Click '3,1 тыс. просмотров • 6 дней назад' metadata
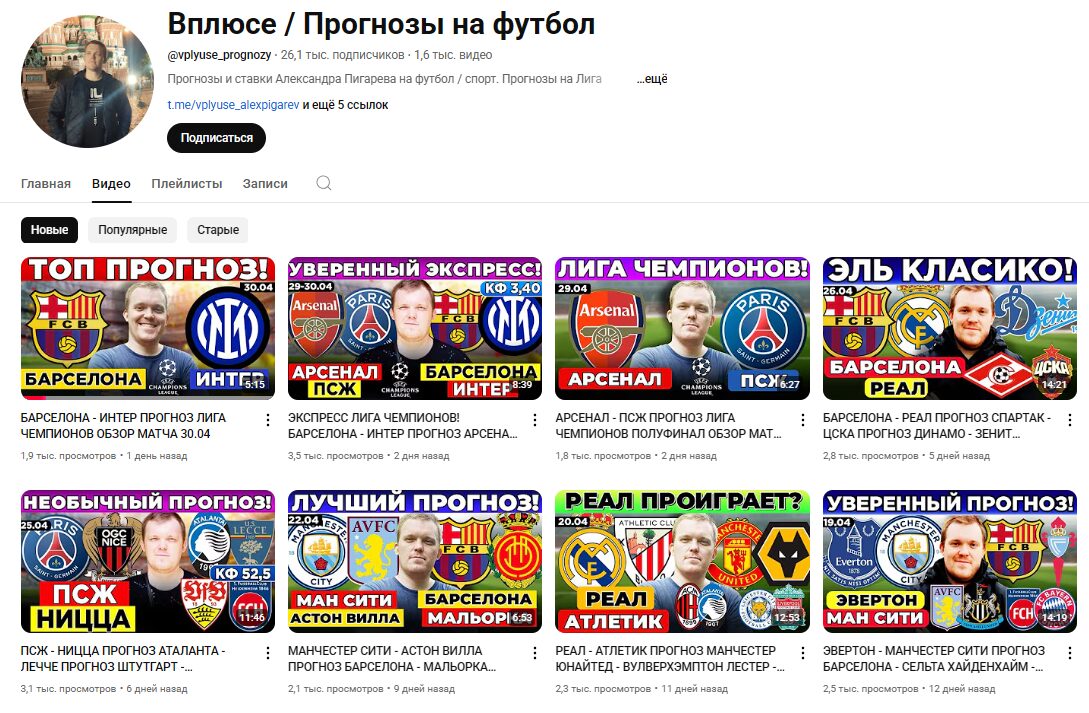This screenshot has height=713, width=1089. coord(104,689)
